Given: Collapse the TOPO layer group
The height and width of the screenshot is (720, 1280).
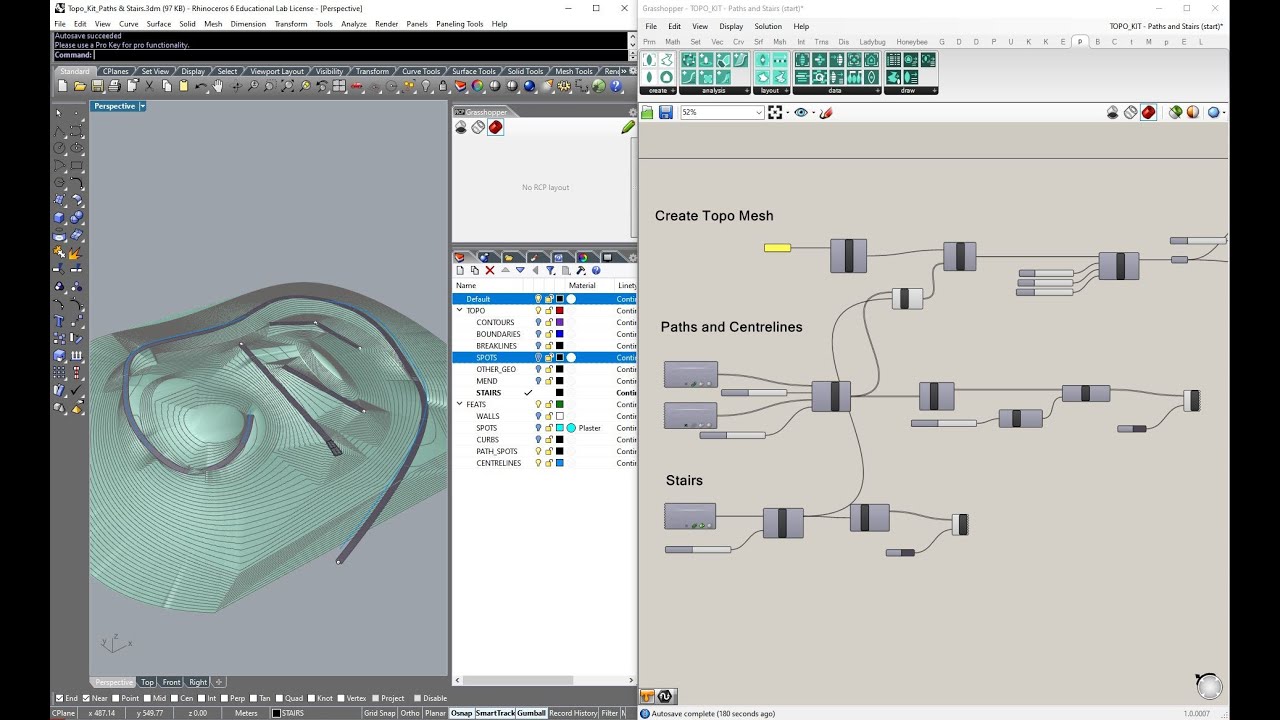Looking at the screenshot, I should (x=460, y=310).
